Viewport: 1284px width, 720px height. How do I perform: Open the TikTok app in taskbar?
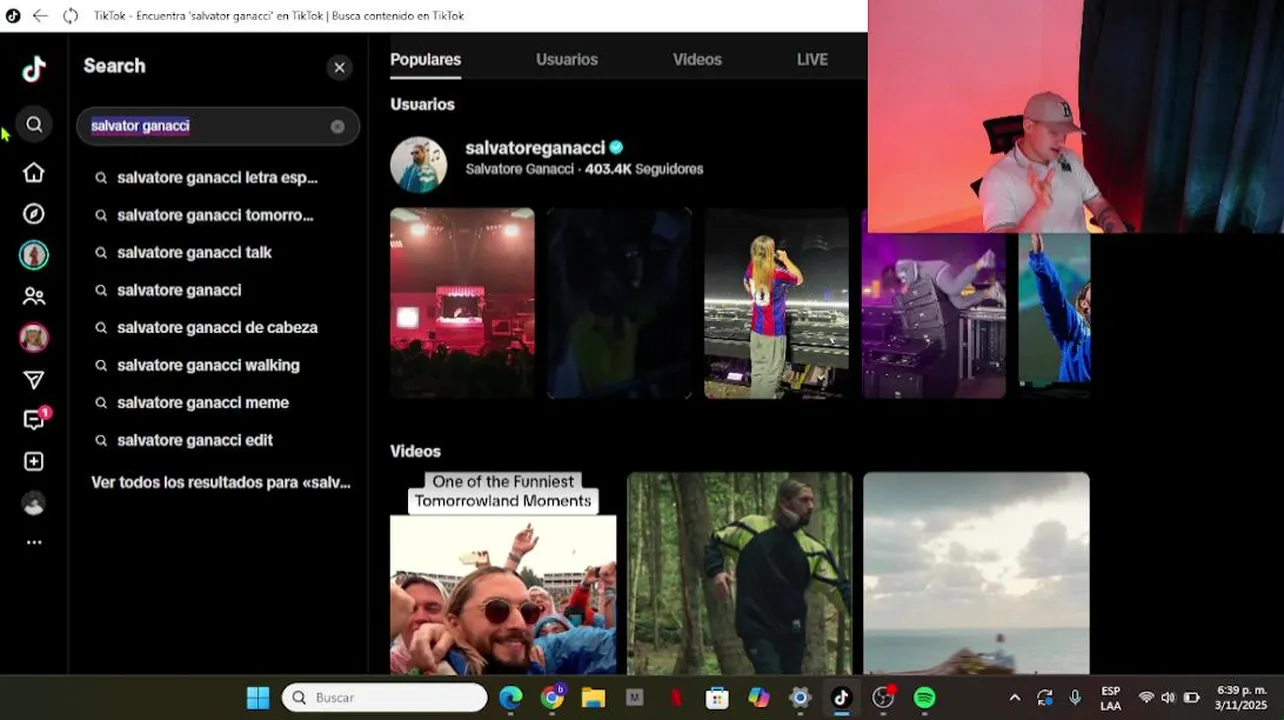point(841,698)
